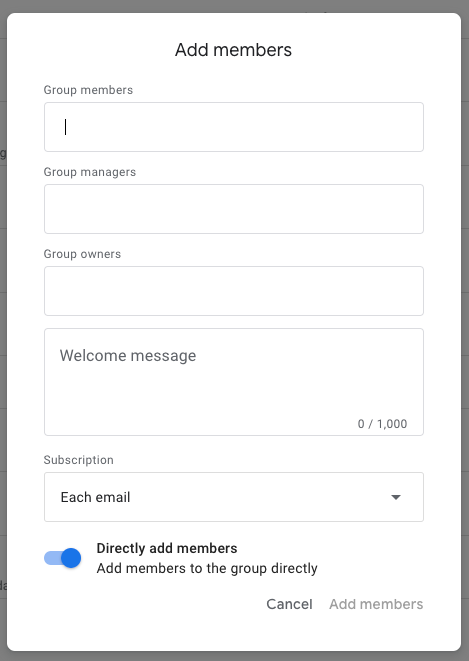This screenshot has width=469, height=661.
Task: Focus the Group members input field
Action: point(234,127)
